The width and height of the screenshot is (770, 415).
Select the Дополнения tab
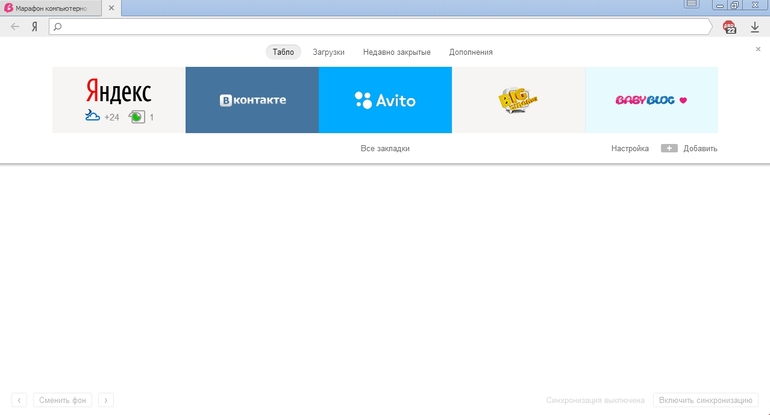click(470, 52)
